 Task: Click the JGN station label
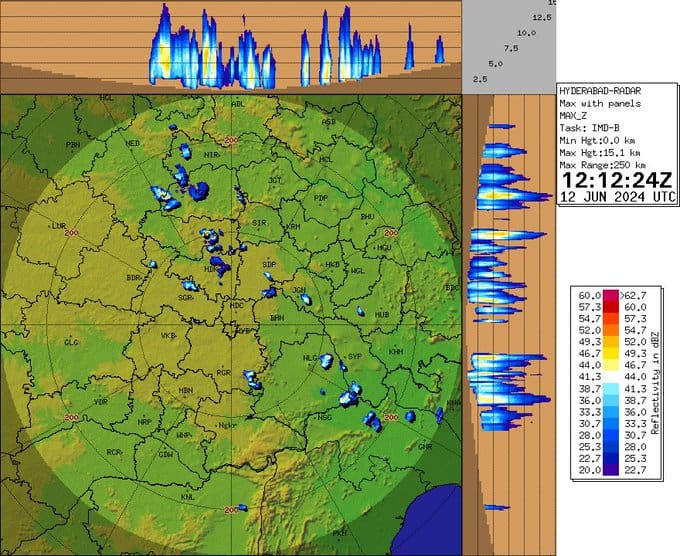click(x=299, y=290)
